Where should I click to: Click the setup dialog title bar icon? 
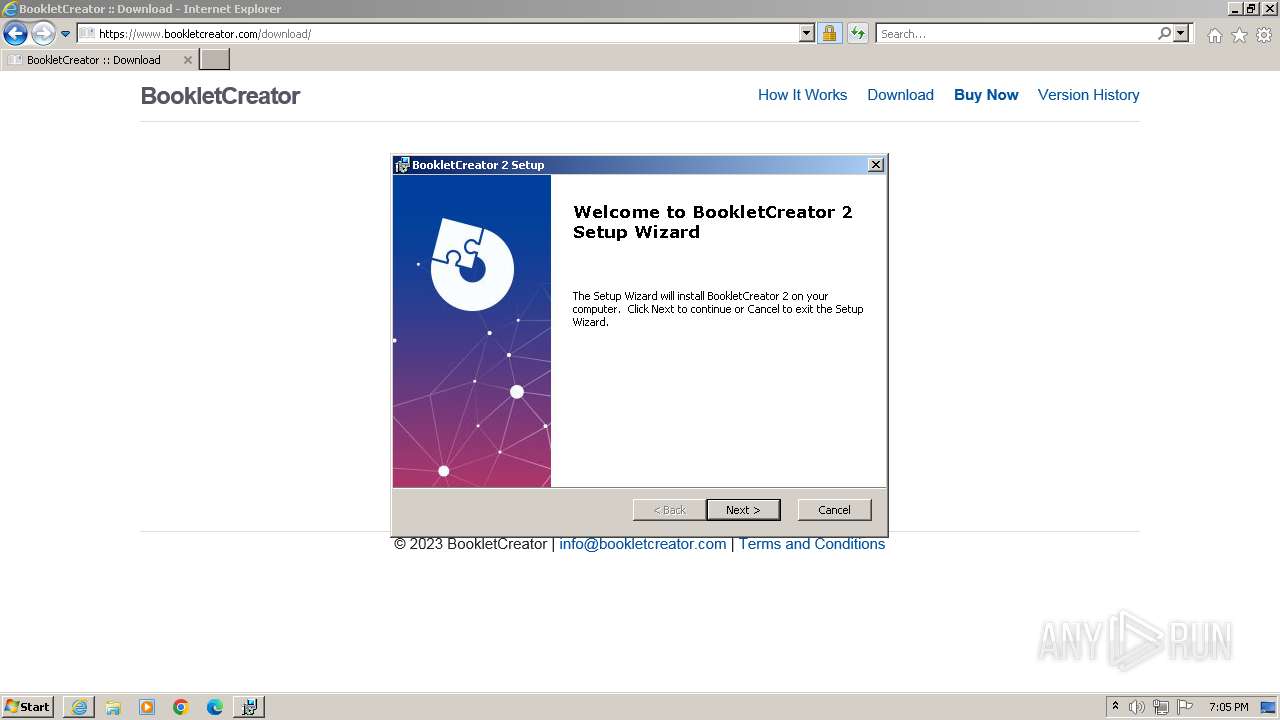402,165
